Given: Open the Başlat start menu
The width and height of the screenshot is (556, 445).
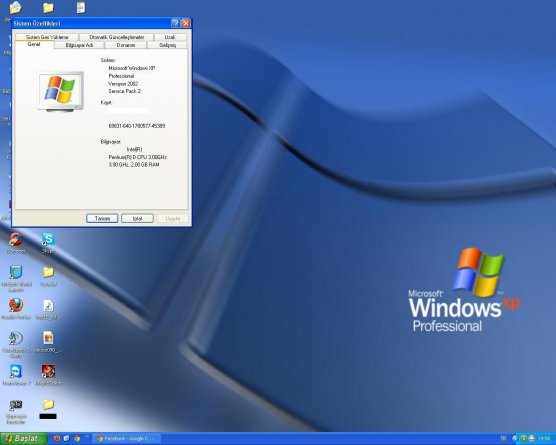Looking at the screenshot, I should click(23, 439).
